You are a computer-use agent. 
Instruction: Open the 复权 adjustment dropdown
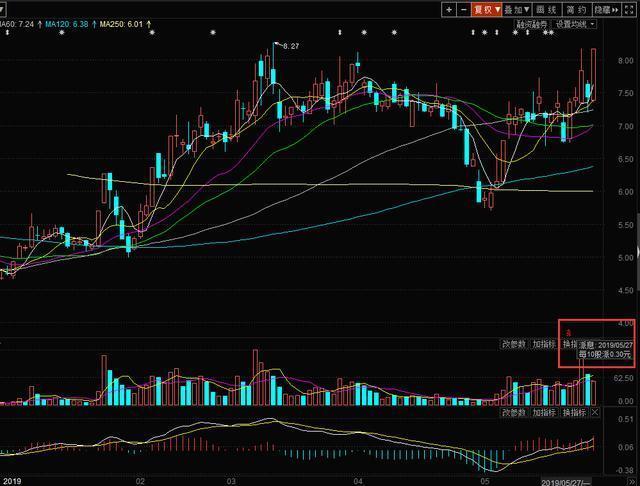(x=487, y=10)
